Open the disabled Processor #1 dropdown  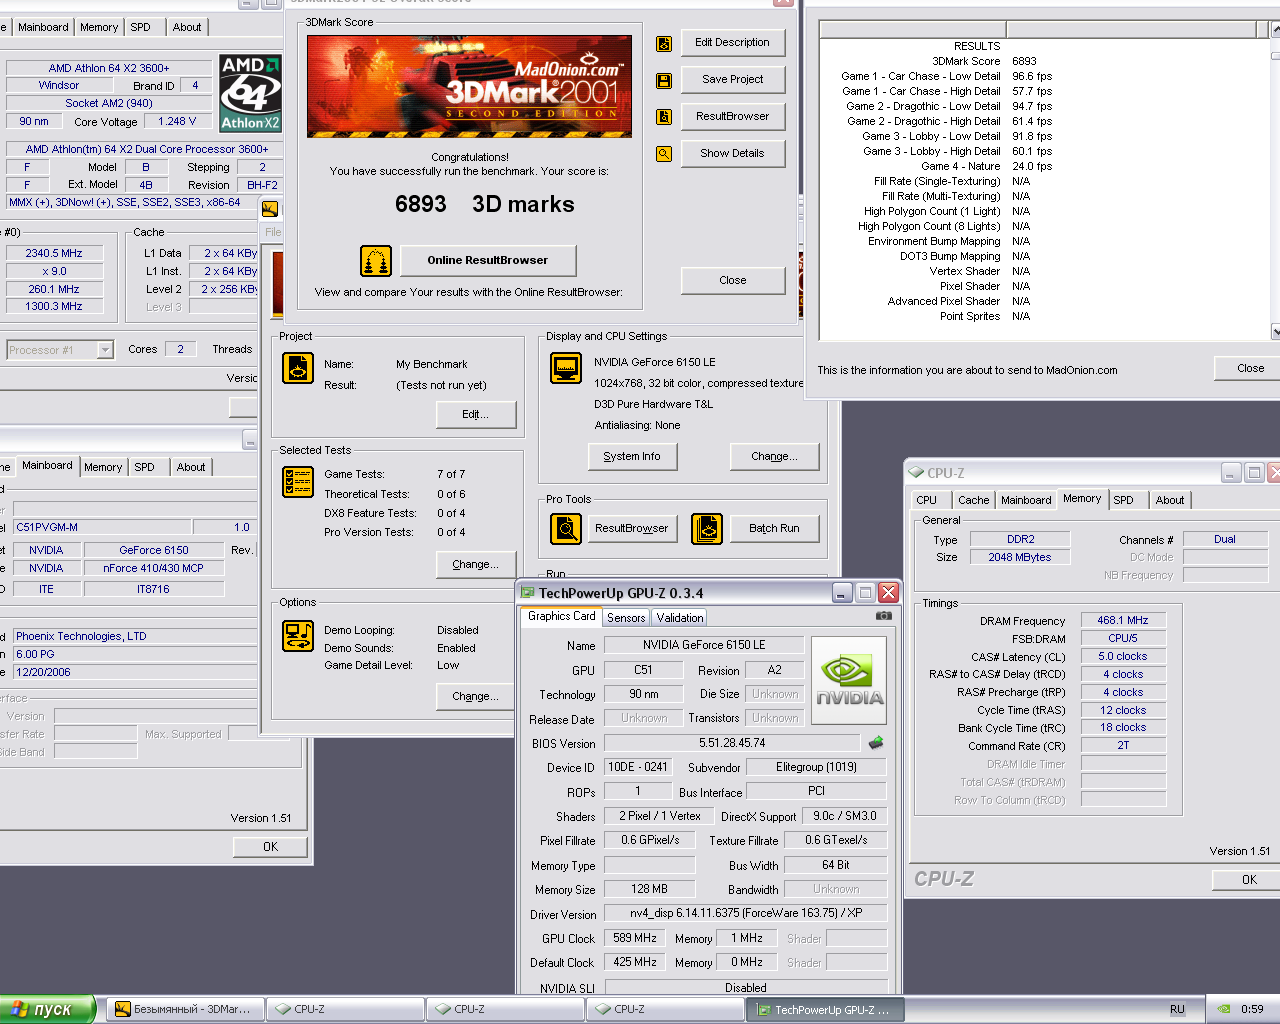pos(61,350)
